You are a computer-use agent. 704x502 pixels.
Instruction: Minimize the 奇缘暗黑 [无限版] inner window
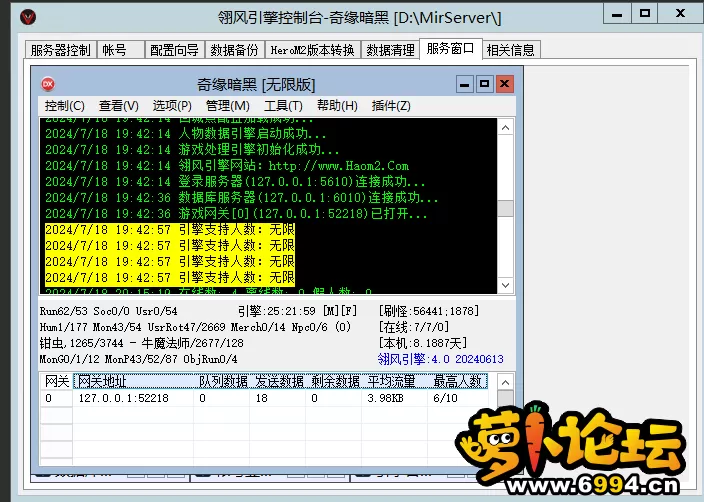[465, 84]
